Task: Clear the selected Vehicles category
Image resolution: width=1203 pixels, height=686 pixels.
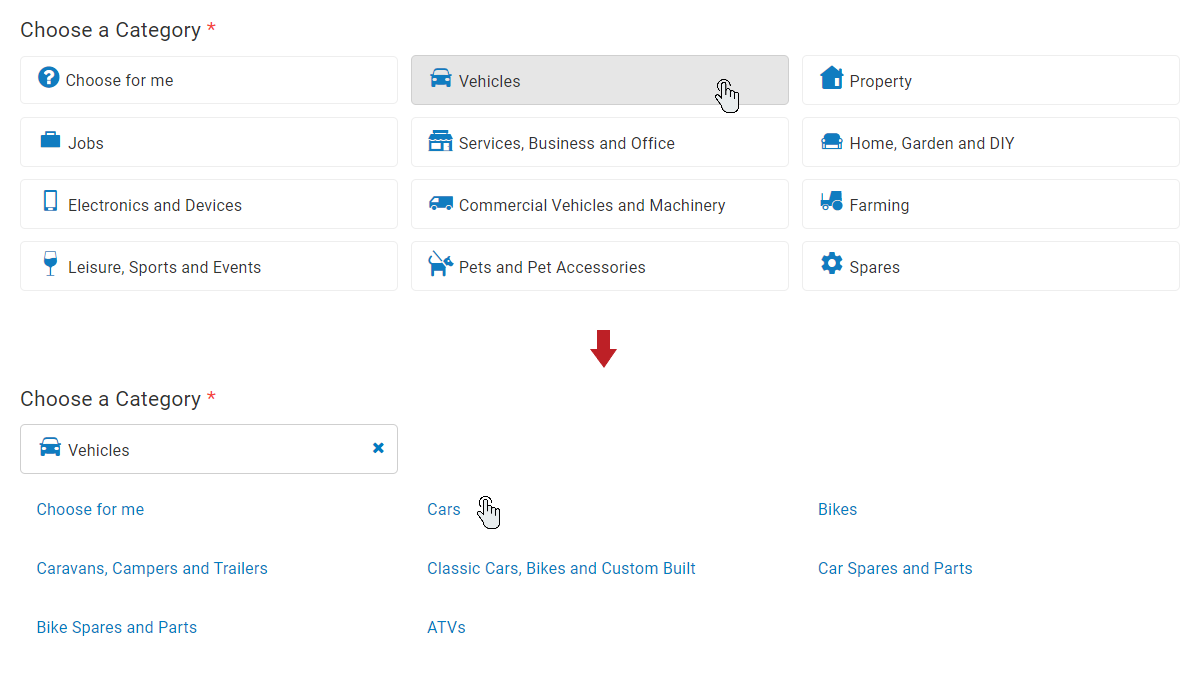Action: coord(378,448)
